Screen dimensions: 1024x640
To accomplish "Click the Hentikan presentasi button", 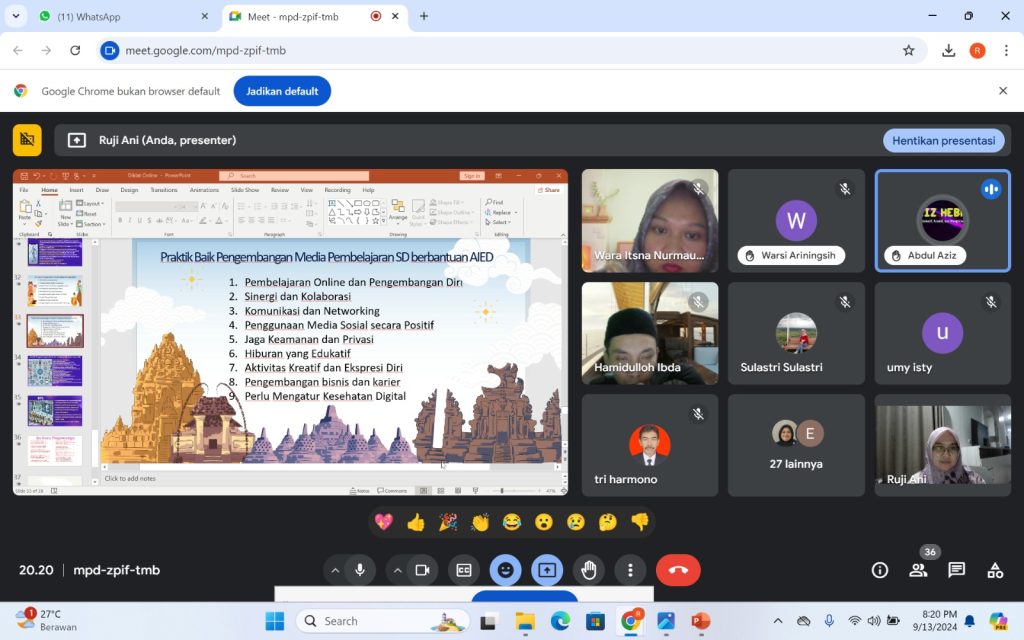I will (x=943, y=140).
